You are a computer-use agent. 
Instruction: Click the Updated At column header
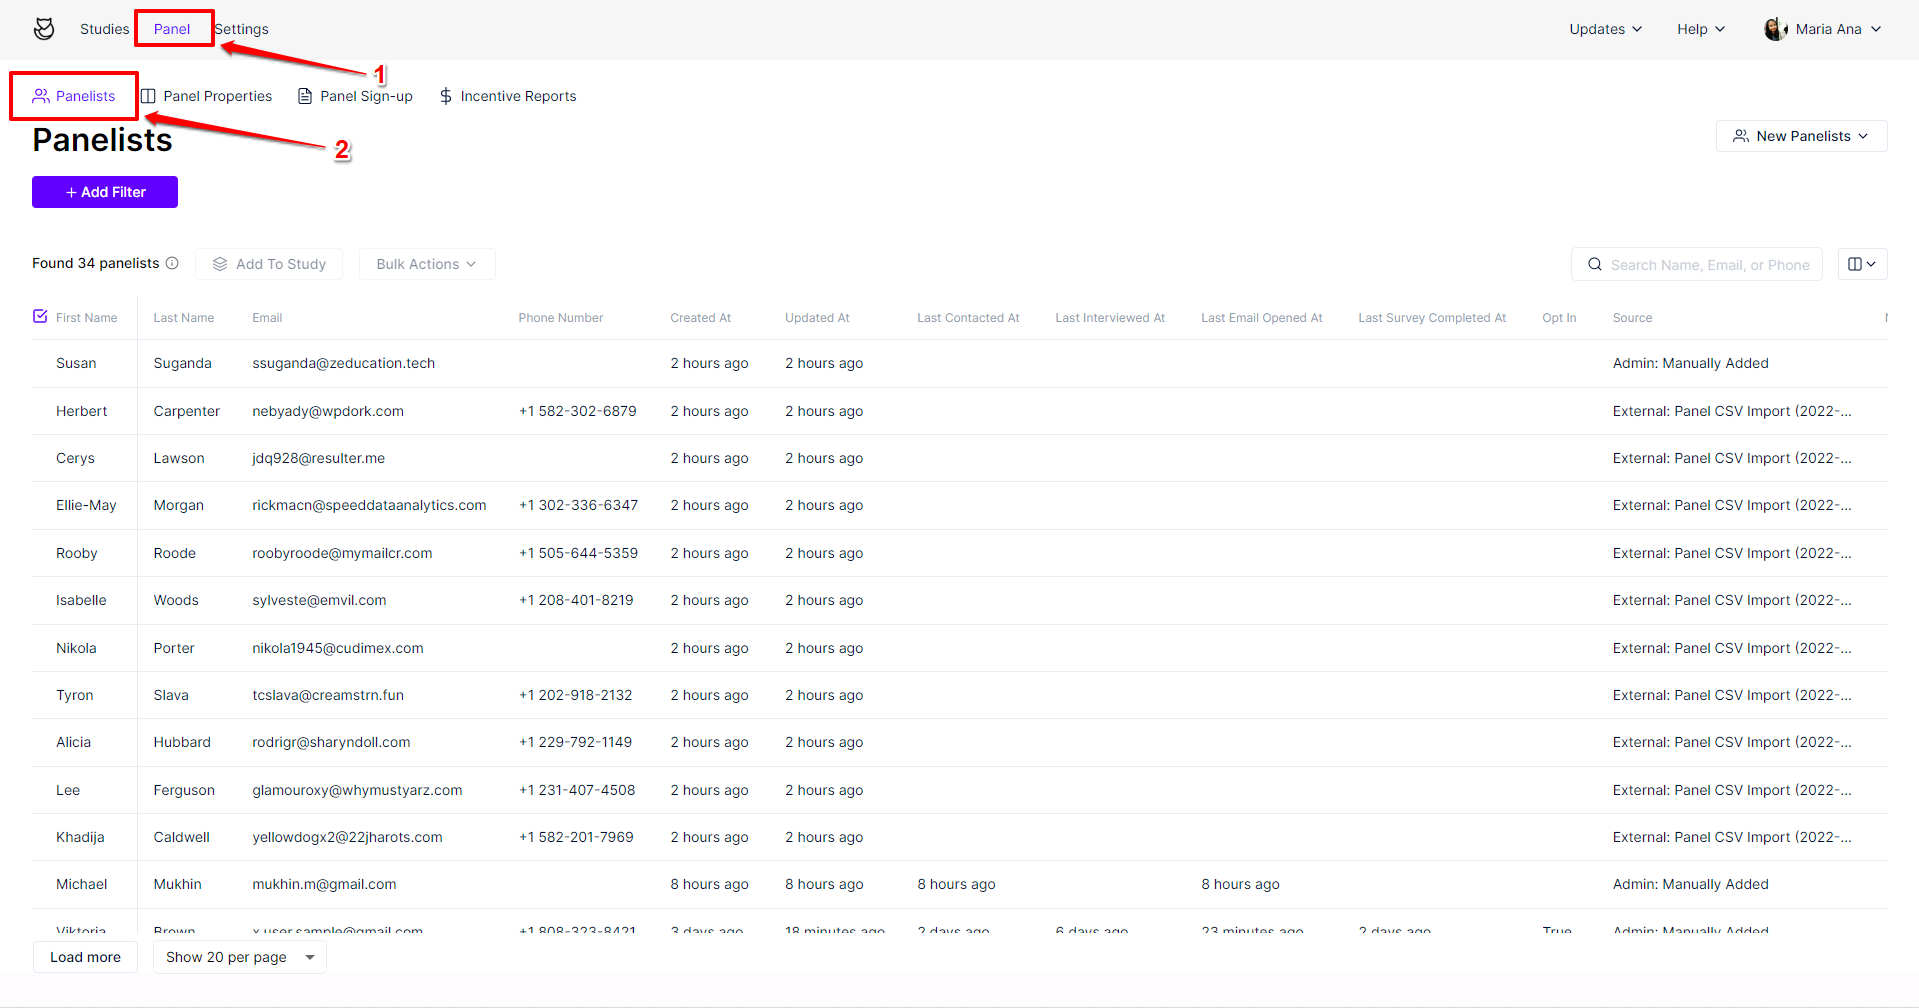pyautogui.click(x=817, y=318)
